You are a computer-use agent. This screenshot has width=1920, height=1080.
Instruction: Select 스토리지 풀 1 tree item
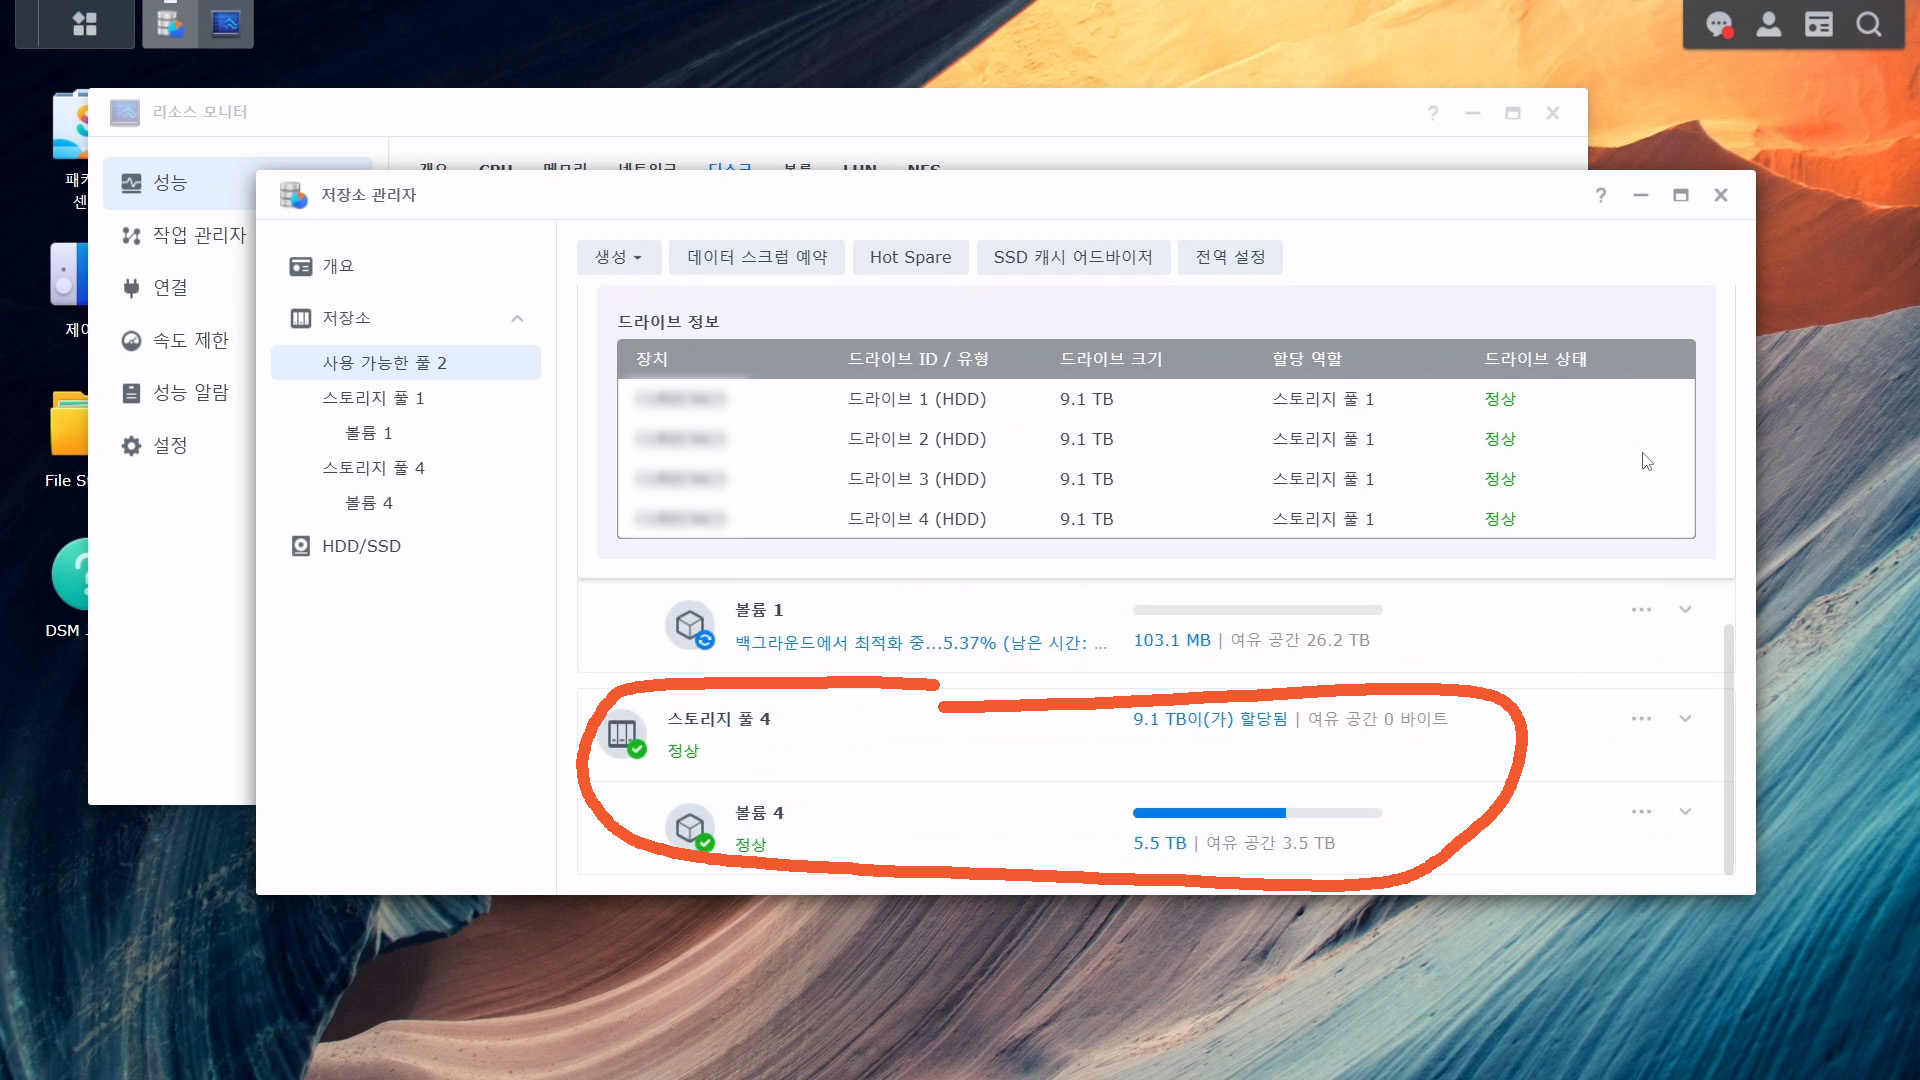373,398
